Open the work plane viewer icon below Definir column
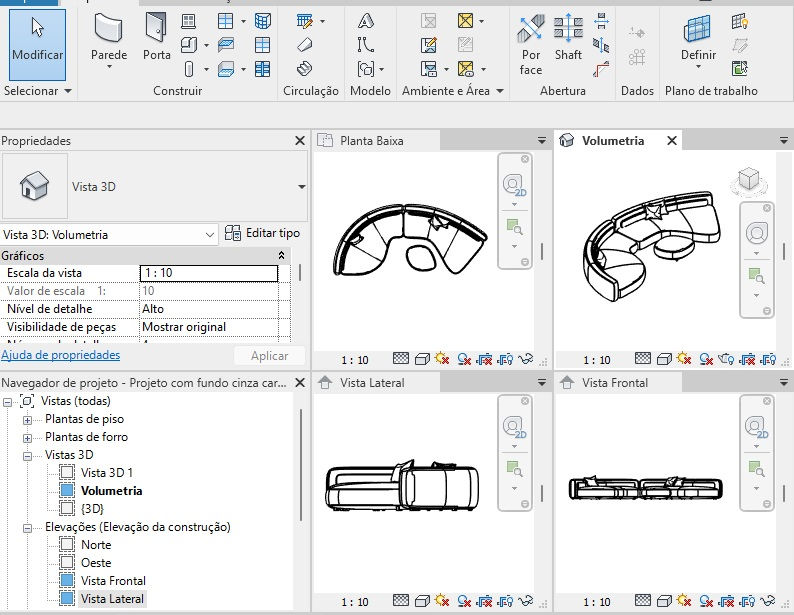The width and height of the screenshot is (794, 615). [x=740, y=68]
